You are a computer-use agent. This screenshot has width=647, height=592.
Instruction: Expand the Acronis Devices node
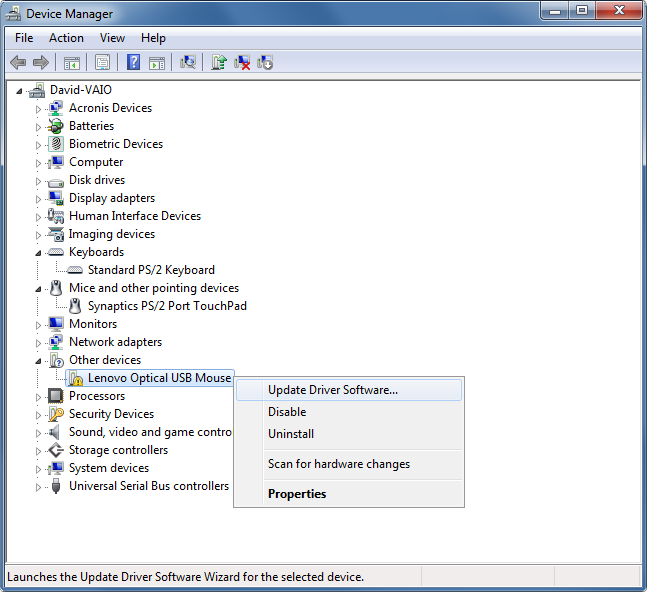click(38, 109)
